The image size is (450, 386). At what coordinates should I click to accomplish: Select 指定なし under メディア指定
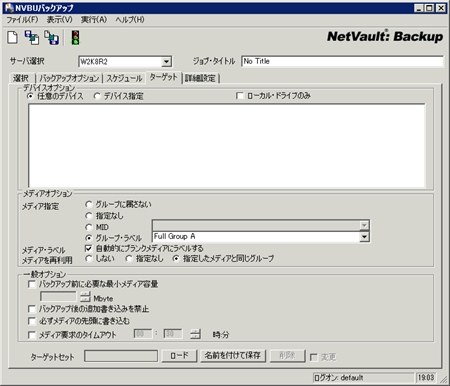(89, 216)
